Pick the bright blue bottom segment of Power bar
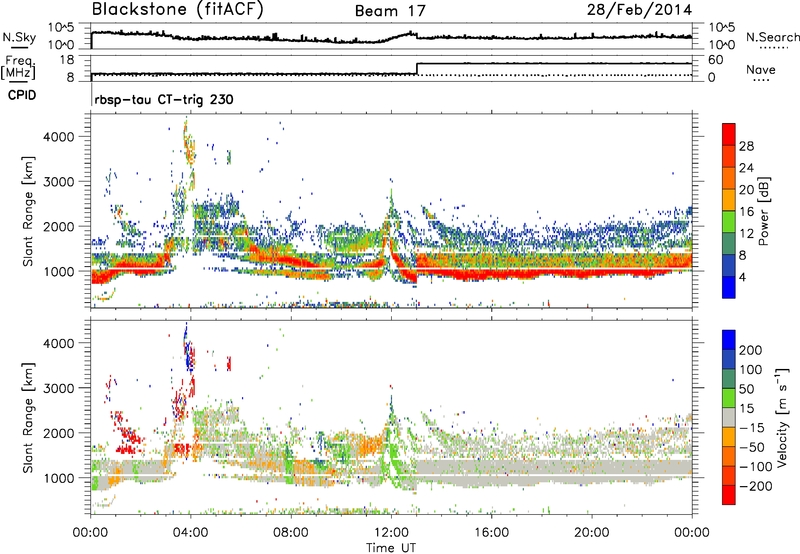The height and width of the screenshot is (554, 800). click(x=729, y=288)
